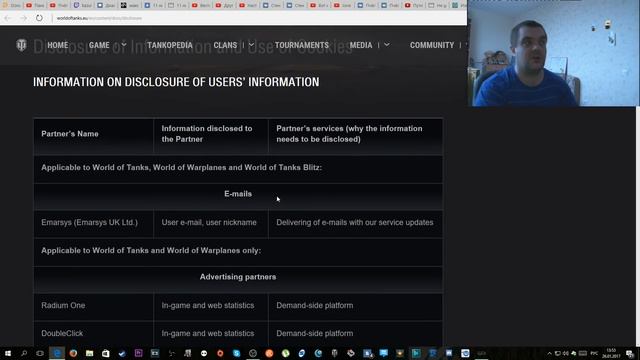Open the MEDIA menu item
The height and width of the screenshot is (360, 640).
[x=361, y=45]
